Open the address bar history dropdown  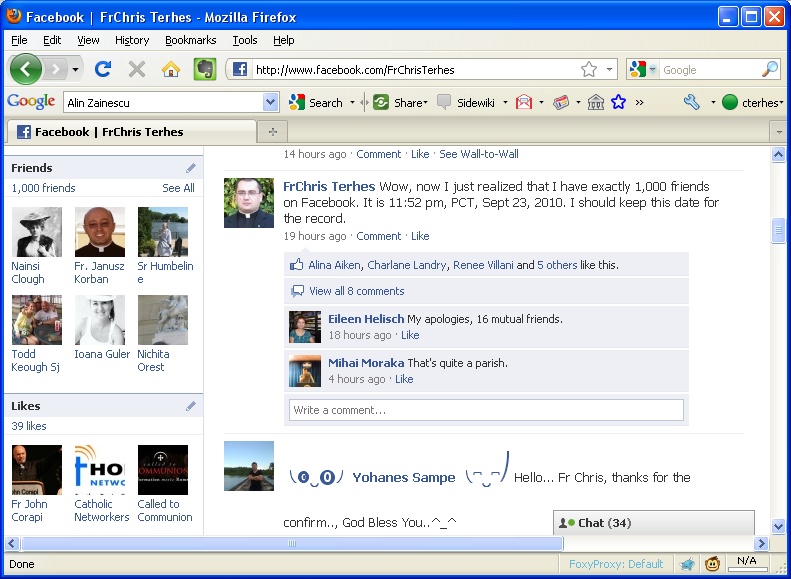click(x=609, y=69)
